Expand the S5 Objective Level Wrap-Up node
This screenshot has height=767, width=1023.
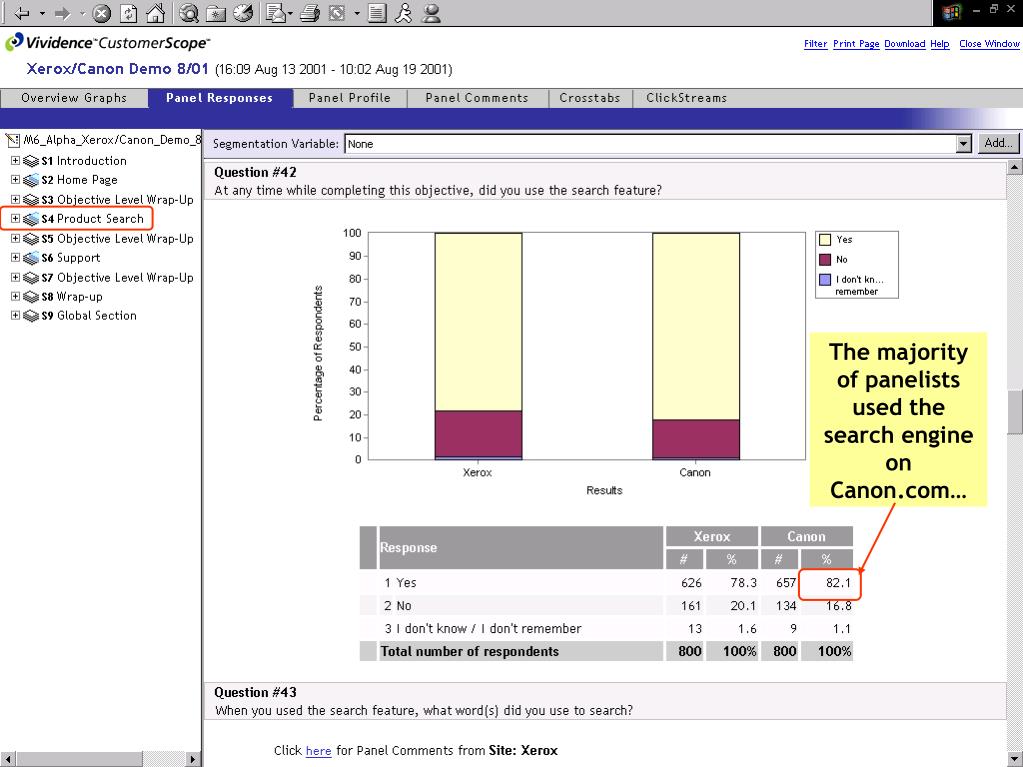tap(16, 238)
